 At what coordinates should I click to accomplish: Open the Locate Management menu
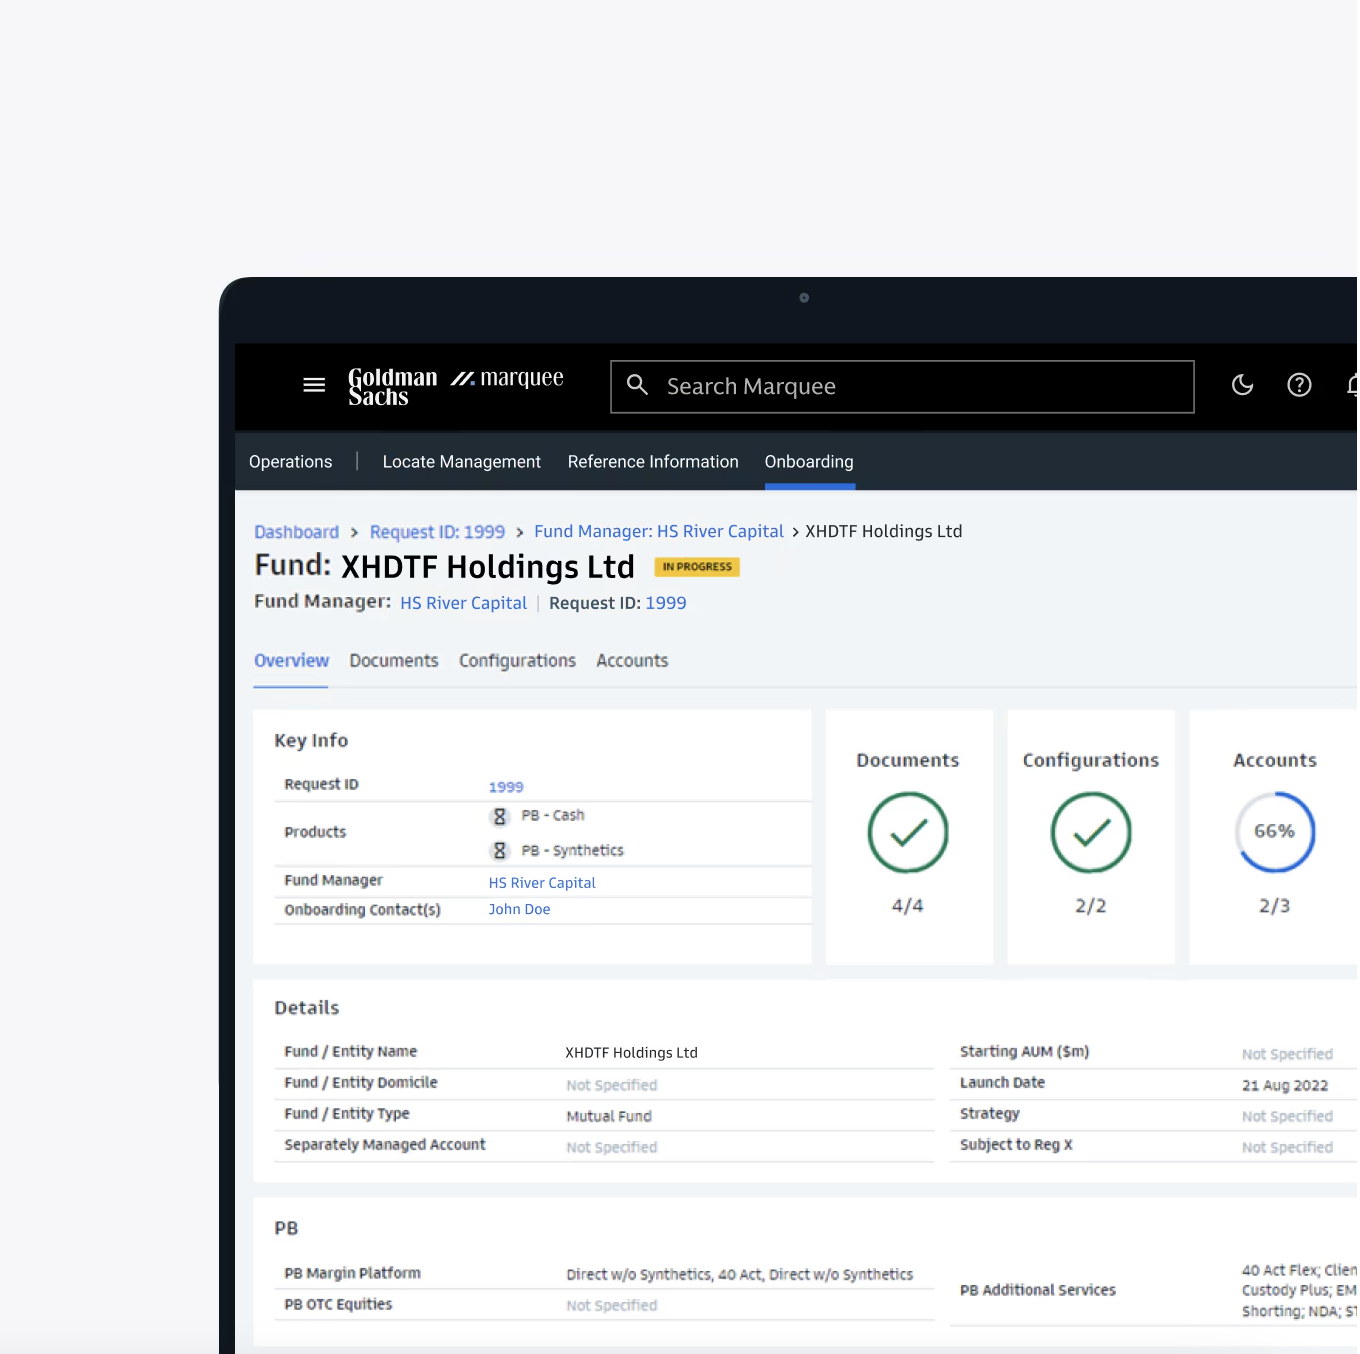click(x=461, y=462)
